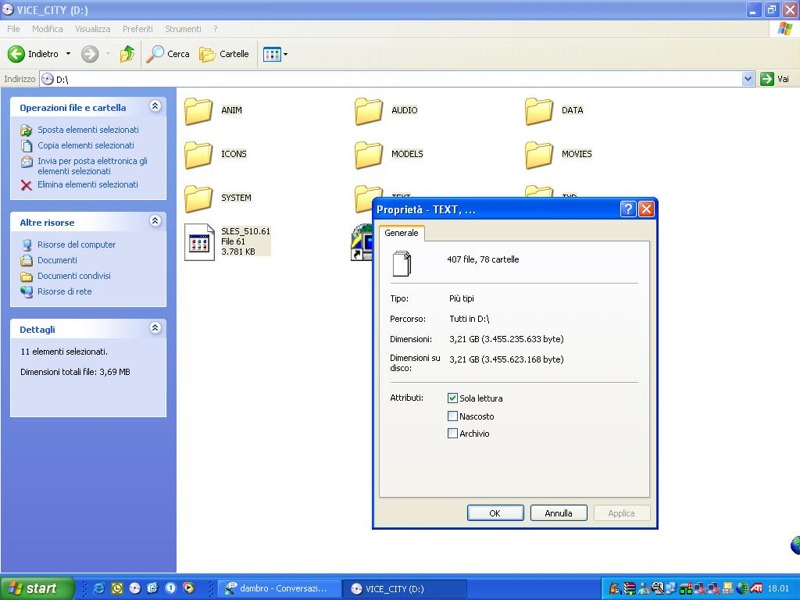Open the Indietro history dropdown arrow
This screenshot has height=600, width=800.
tap(68, 54)
